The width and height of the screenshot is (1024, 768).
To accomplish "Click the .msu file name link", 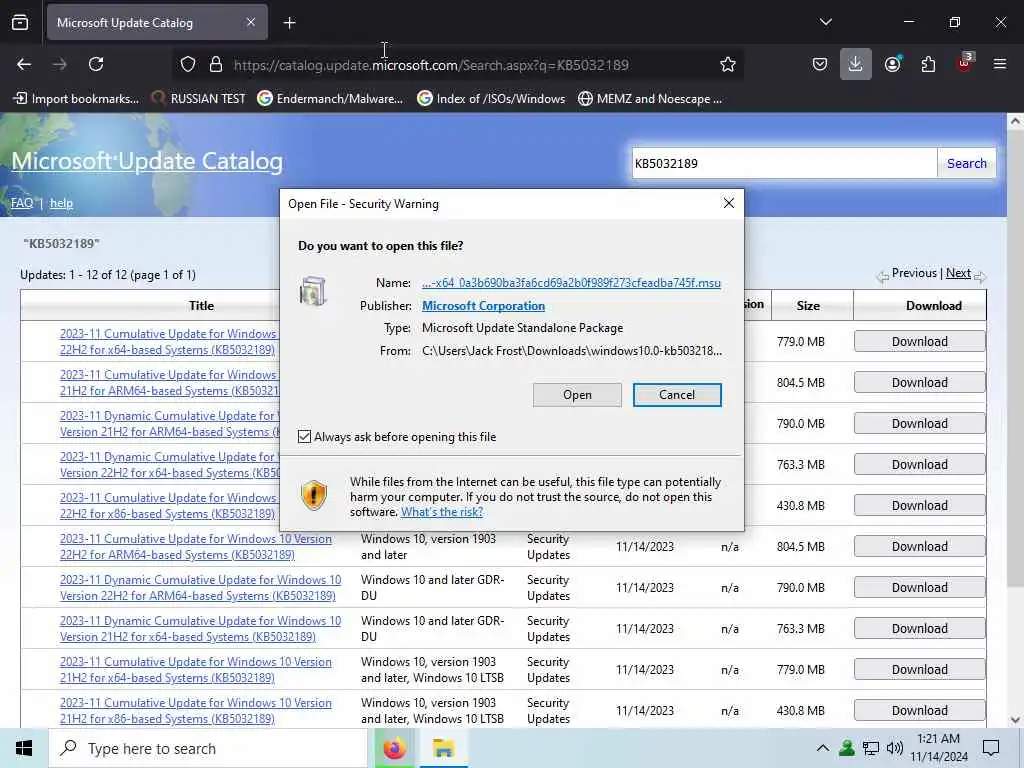I will pos(571,283).
